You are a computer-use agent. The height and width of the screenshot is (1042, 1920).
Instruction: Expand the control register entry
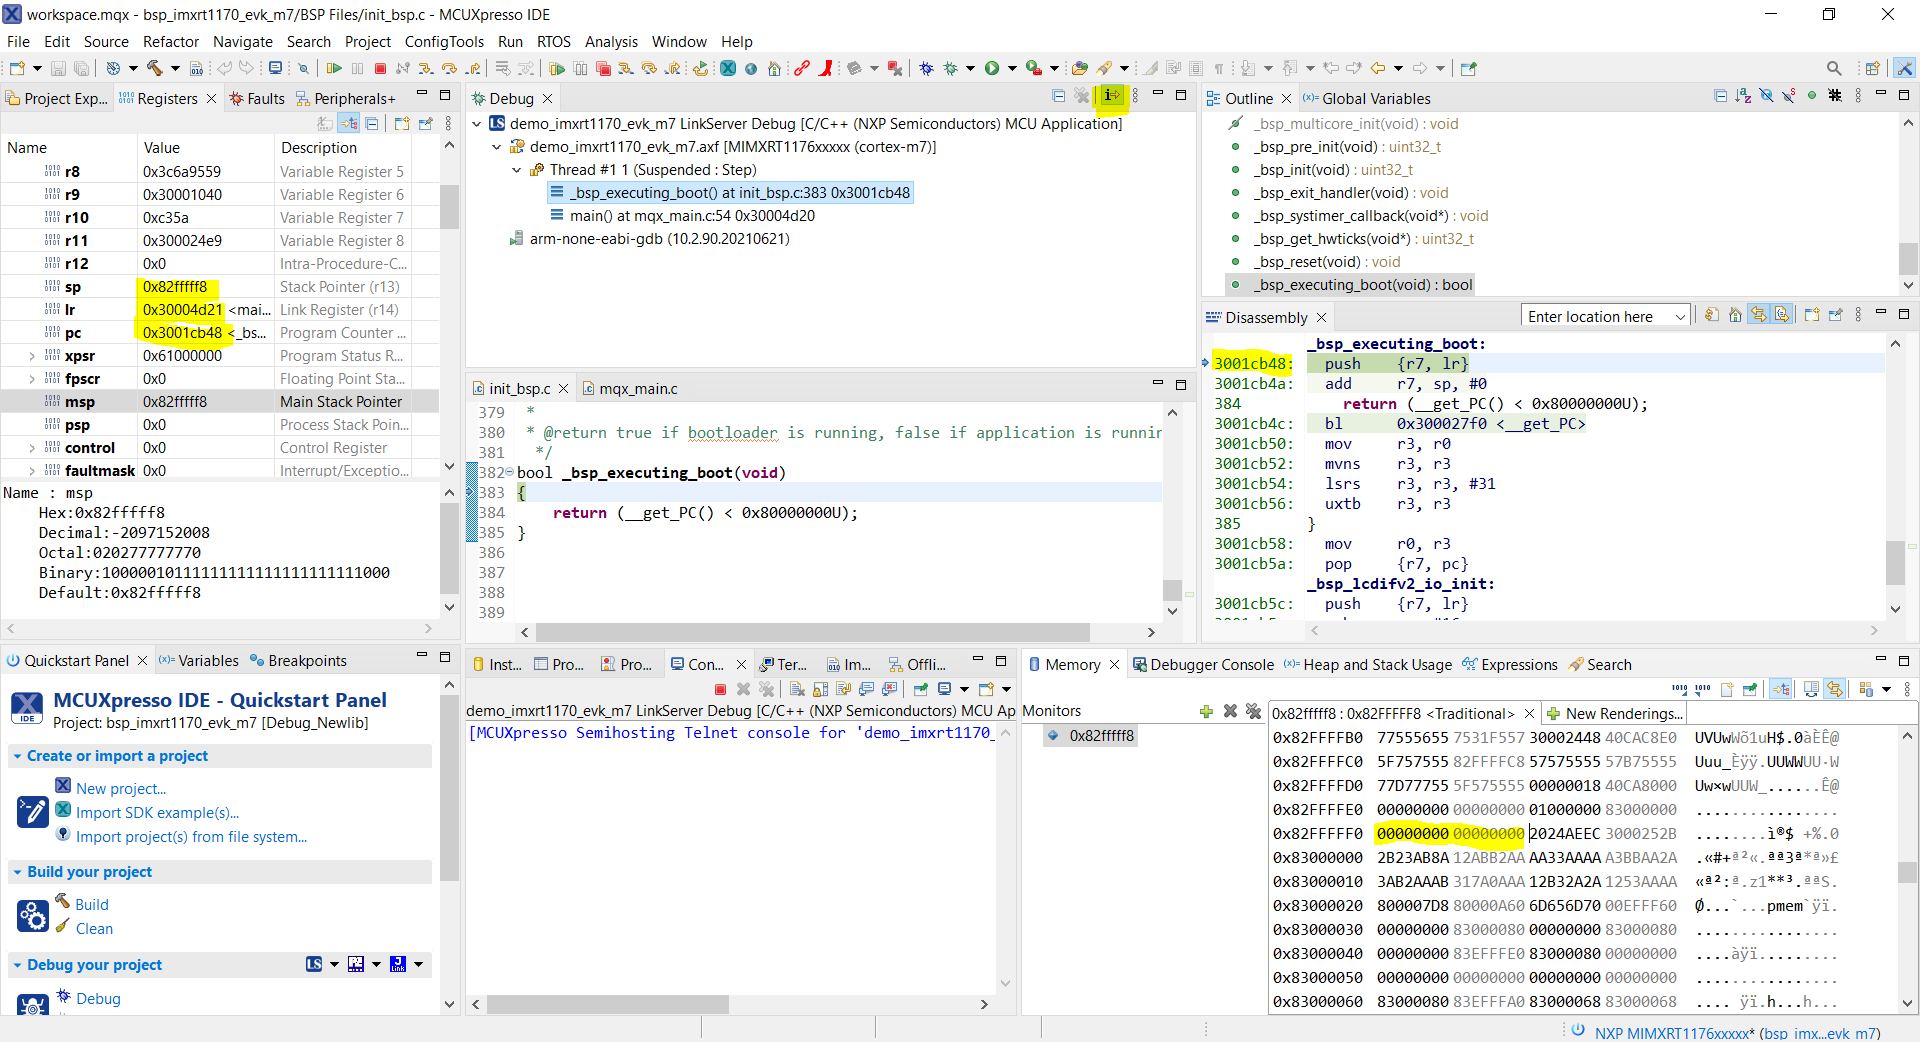tap(31, 447)
